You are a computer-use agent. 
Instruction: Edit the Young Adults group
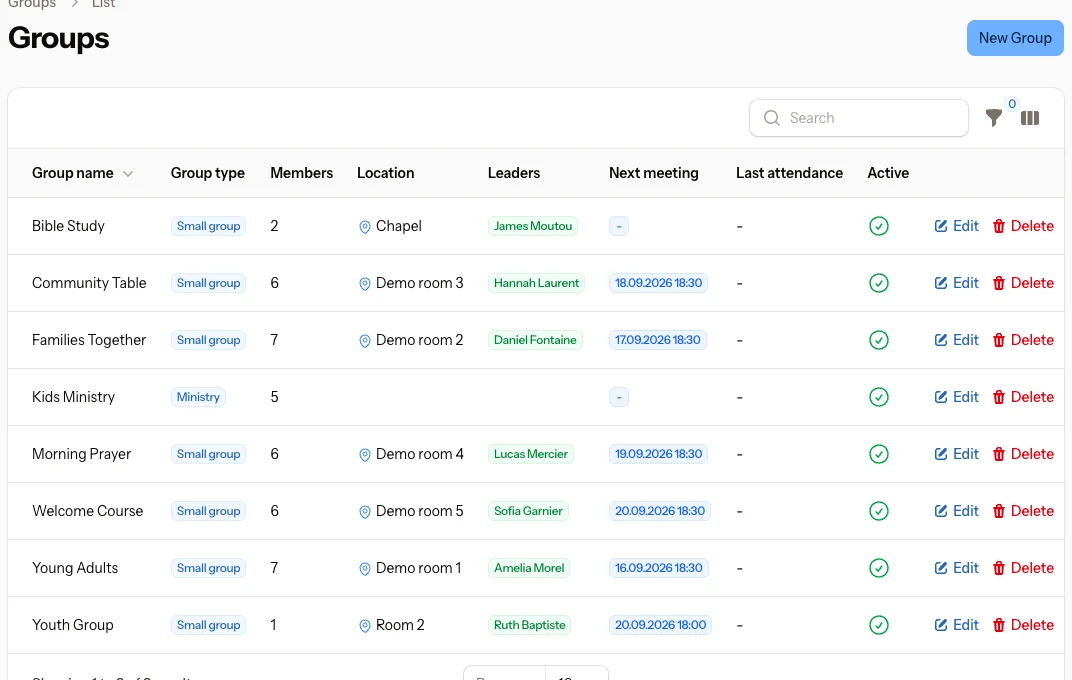point(956,568)
